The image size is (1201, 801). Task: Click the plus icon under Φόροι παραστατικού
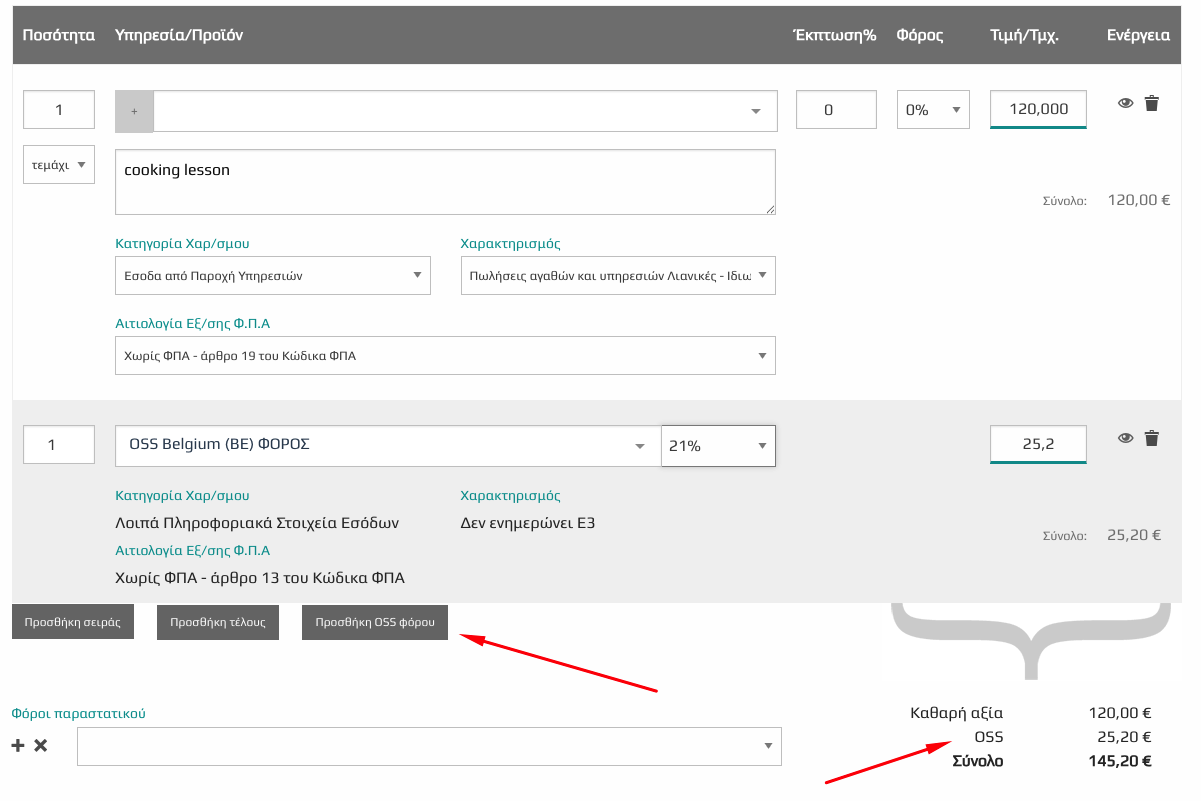[18, 745]
